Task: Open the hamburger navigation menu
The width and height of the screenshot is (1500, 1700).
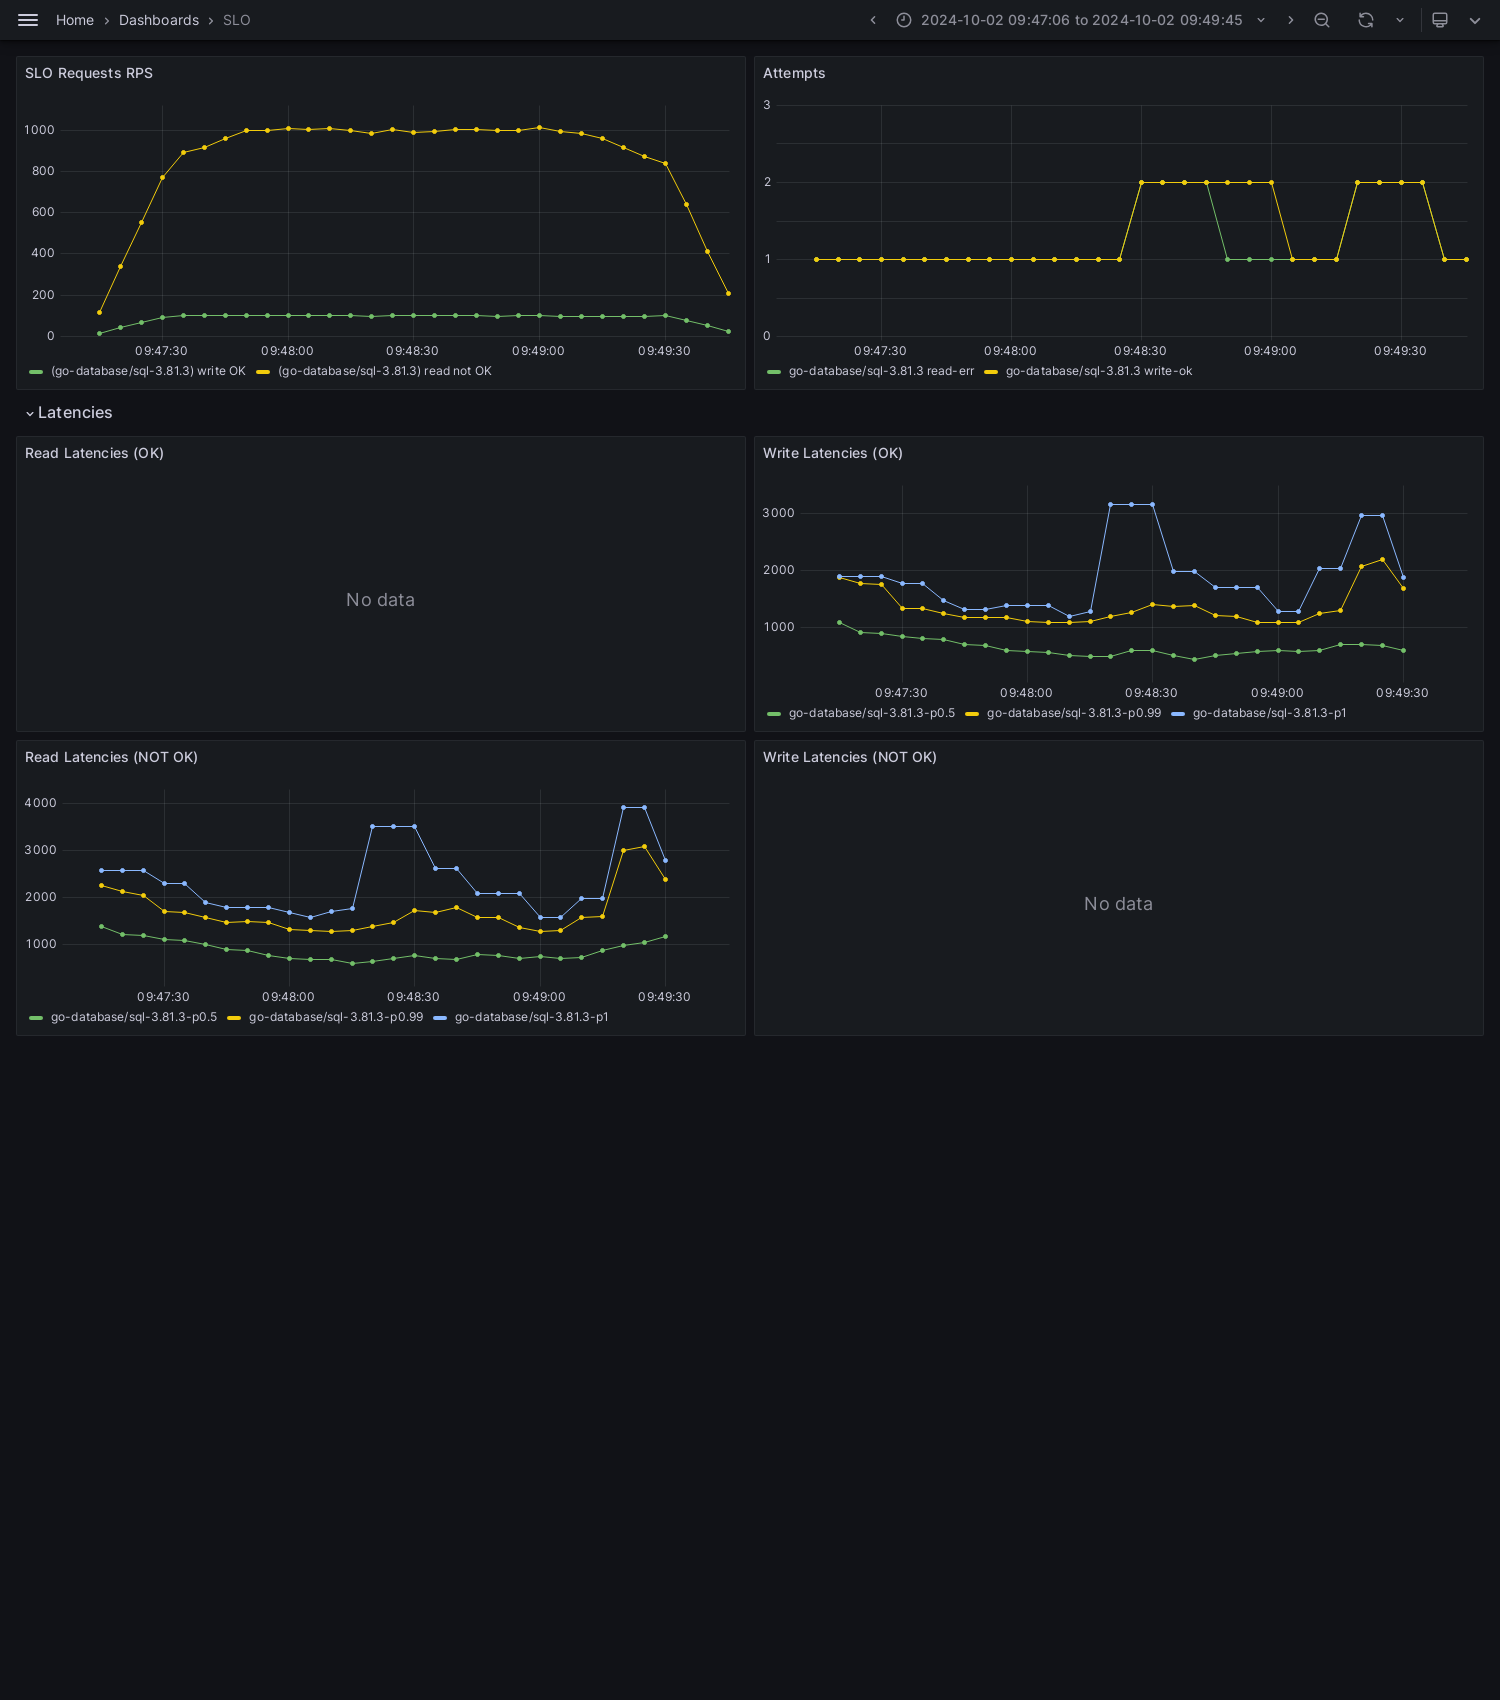Action: pyautogui.click(x=28, y=20)
